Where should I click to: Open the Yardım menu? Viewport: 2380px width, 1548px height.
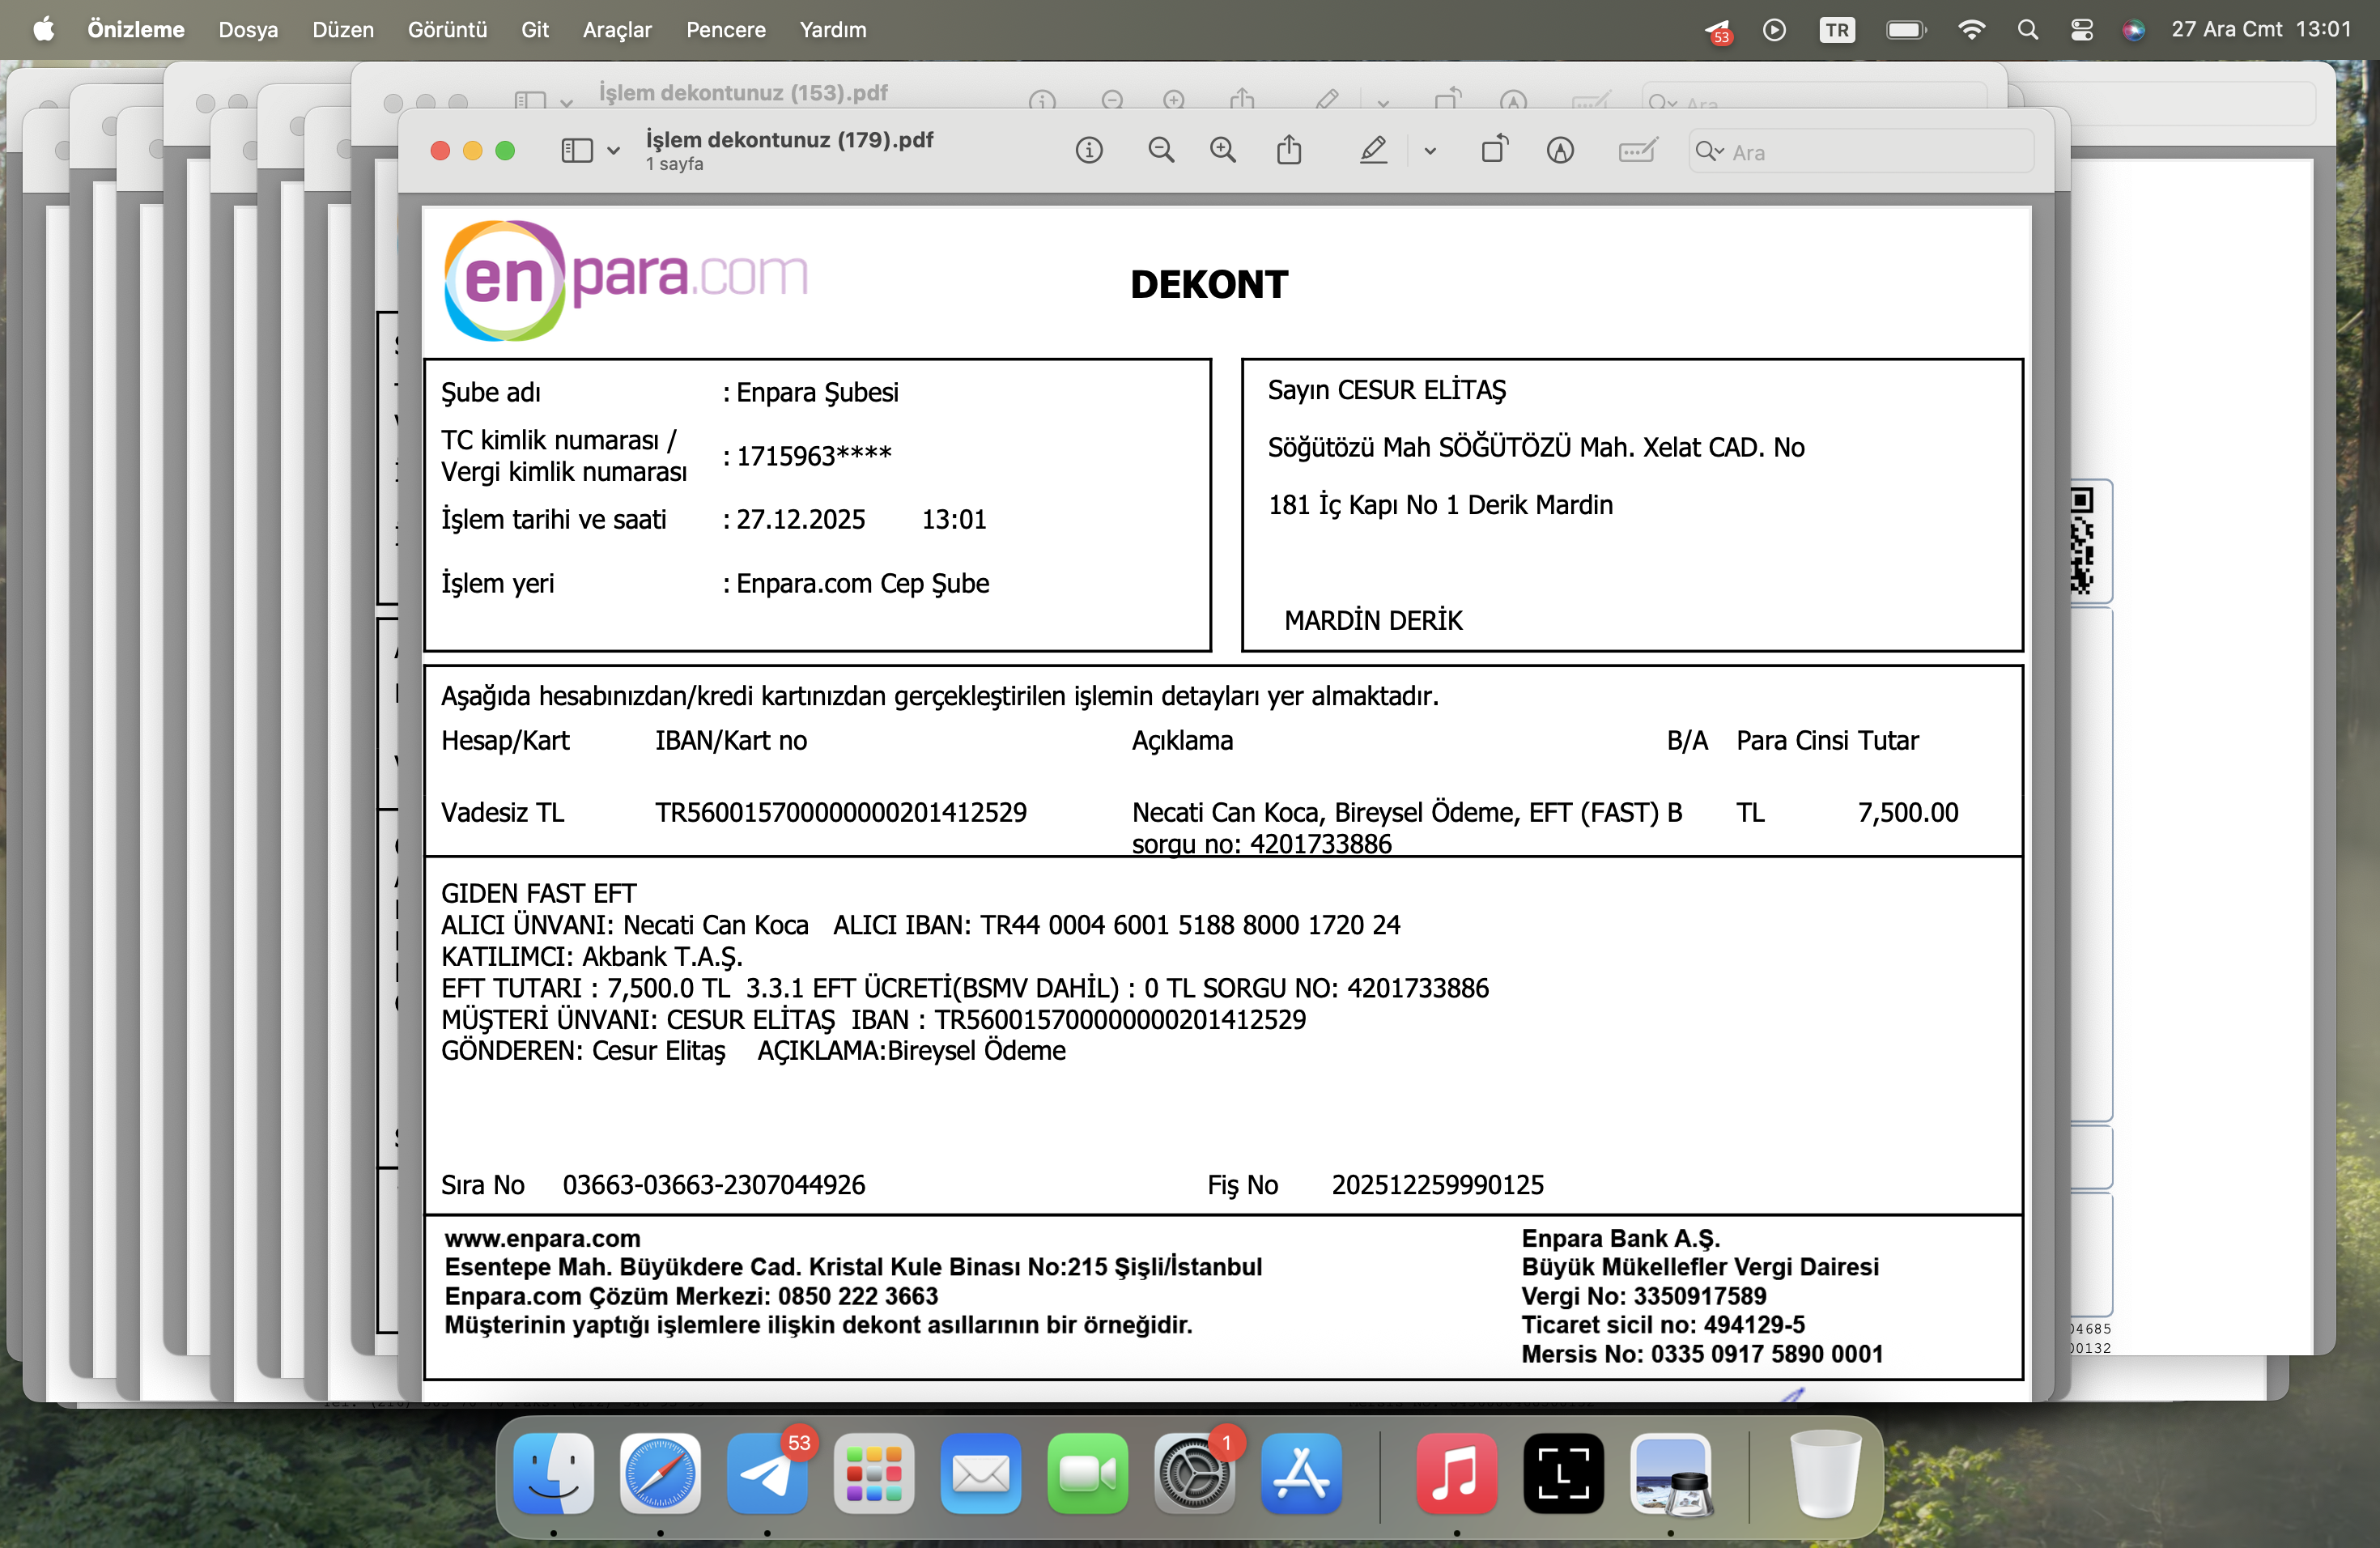coord(833,30)
